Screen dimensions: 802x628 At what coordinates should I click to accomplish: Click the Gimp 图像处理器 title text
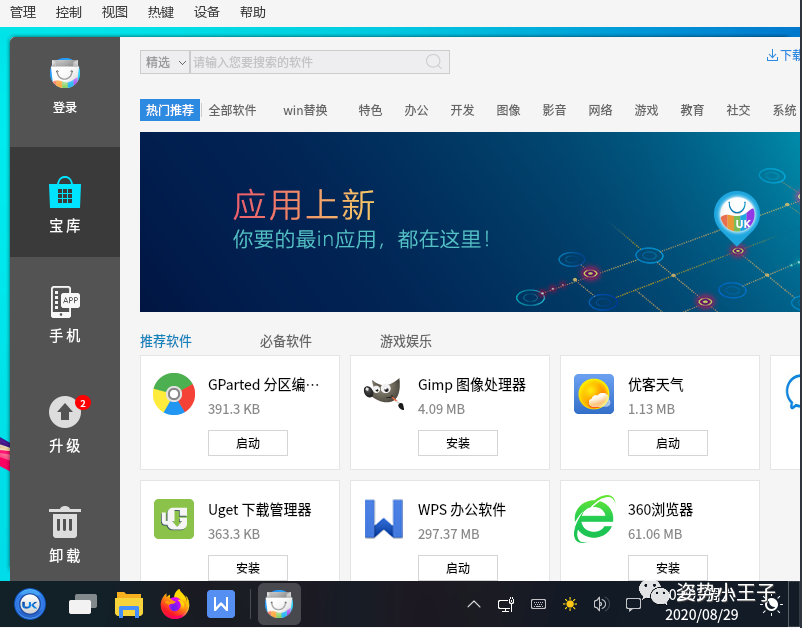click(x=472, y=385)
